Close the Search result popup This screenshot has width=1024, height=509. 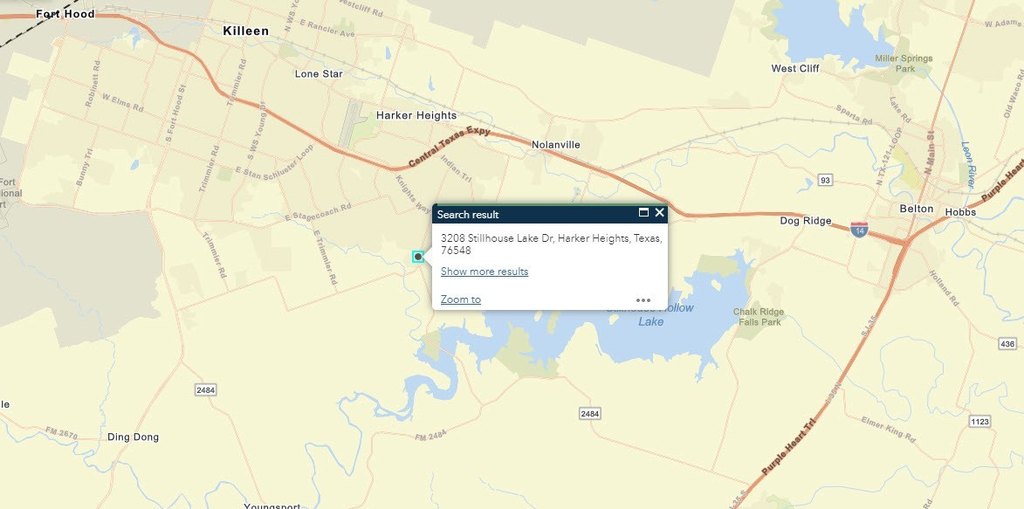coord(660,212)
